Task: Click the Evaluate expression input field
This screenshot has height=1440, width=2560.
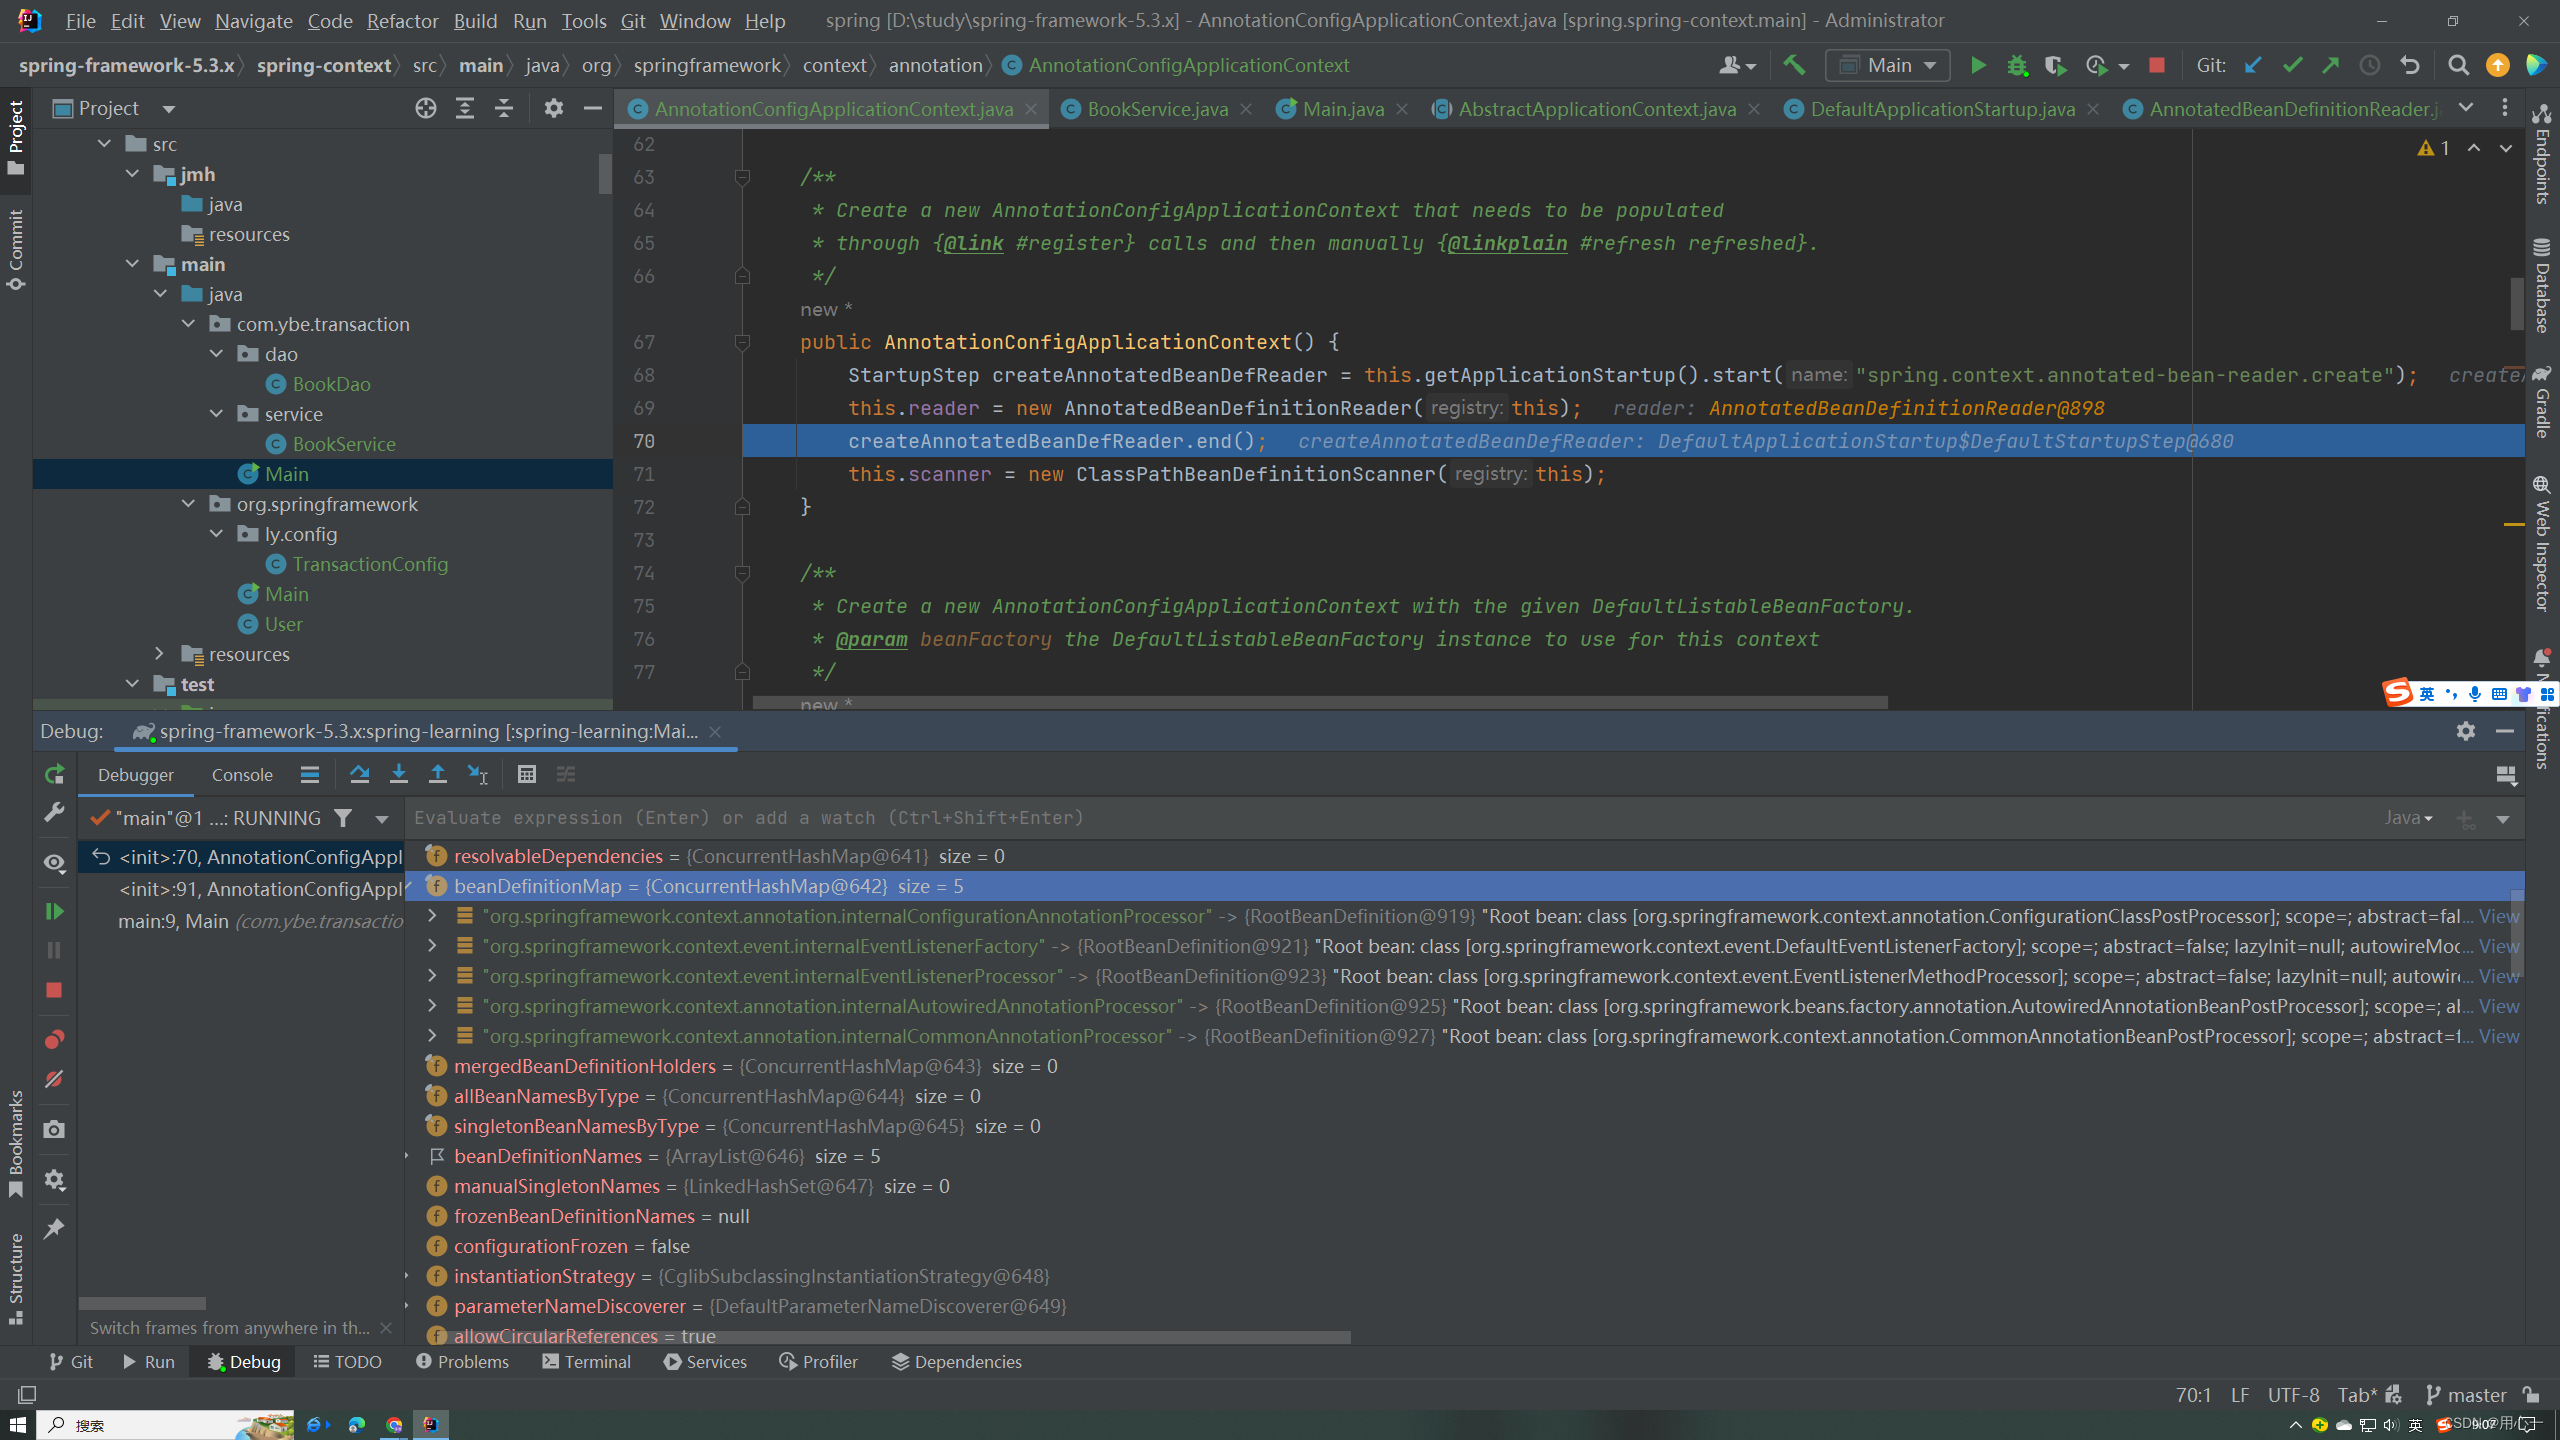Action: click(1390, 818)
